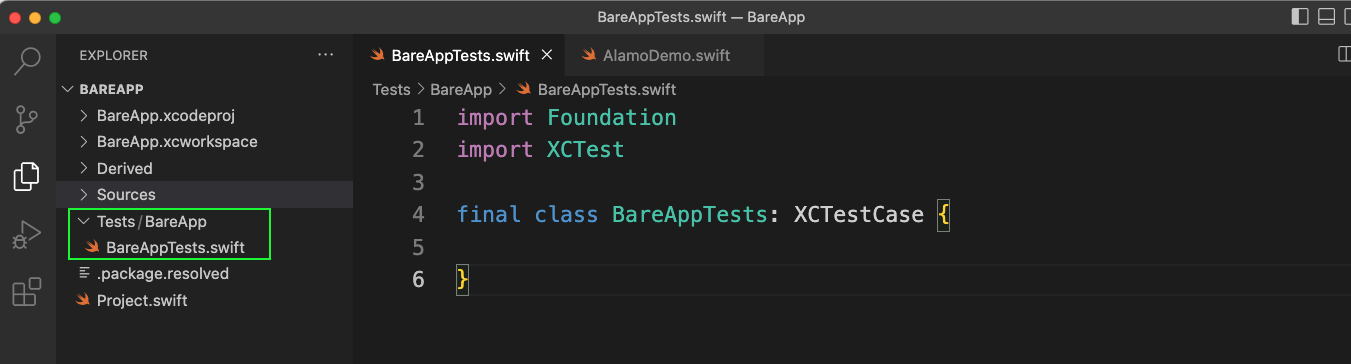Click the macOS green zoom window button
1351x364 pixels.
click(54, 18)
